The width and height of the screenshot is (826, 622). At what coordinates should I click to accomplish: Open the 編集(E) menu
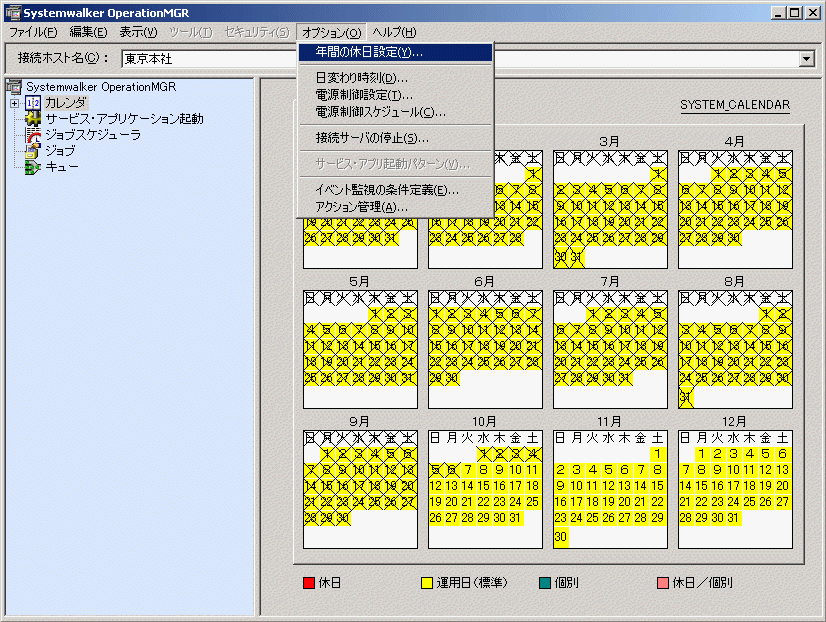click(x=88, y=32)
